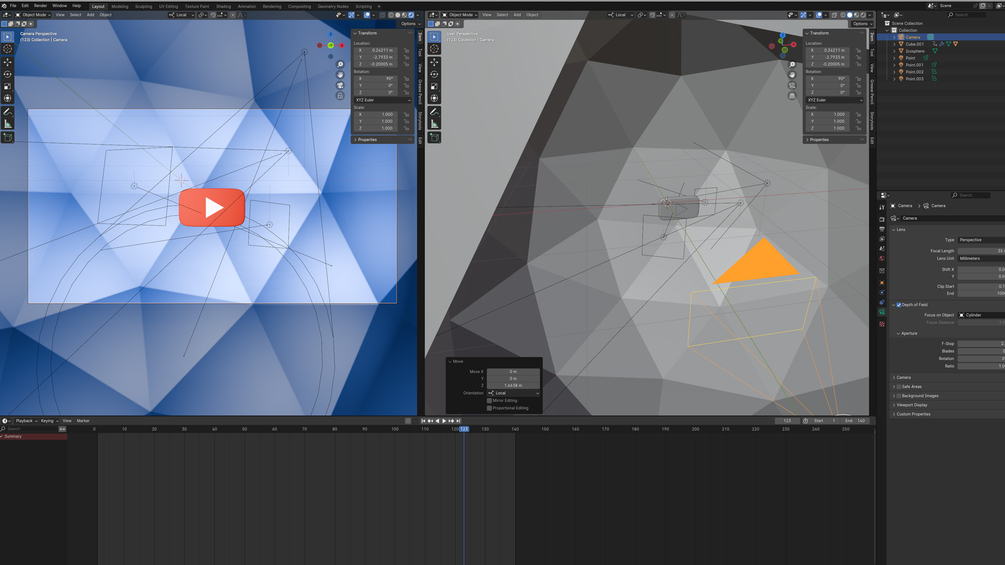Open the Object Data camera properties tab
Image resolution: width=1005 pixels, height=565 pixels.
[x=882, y=312]
